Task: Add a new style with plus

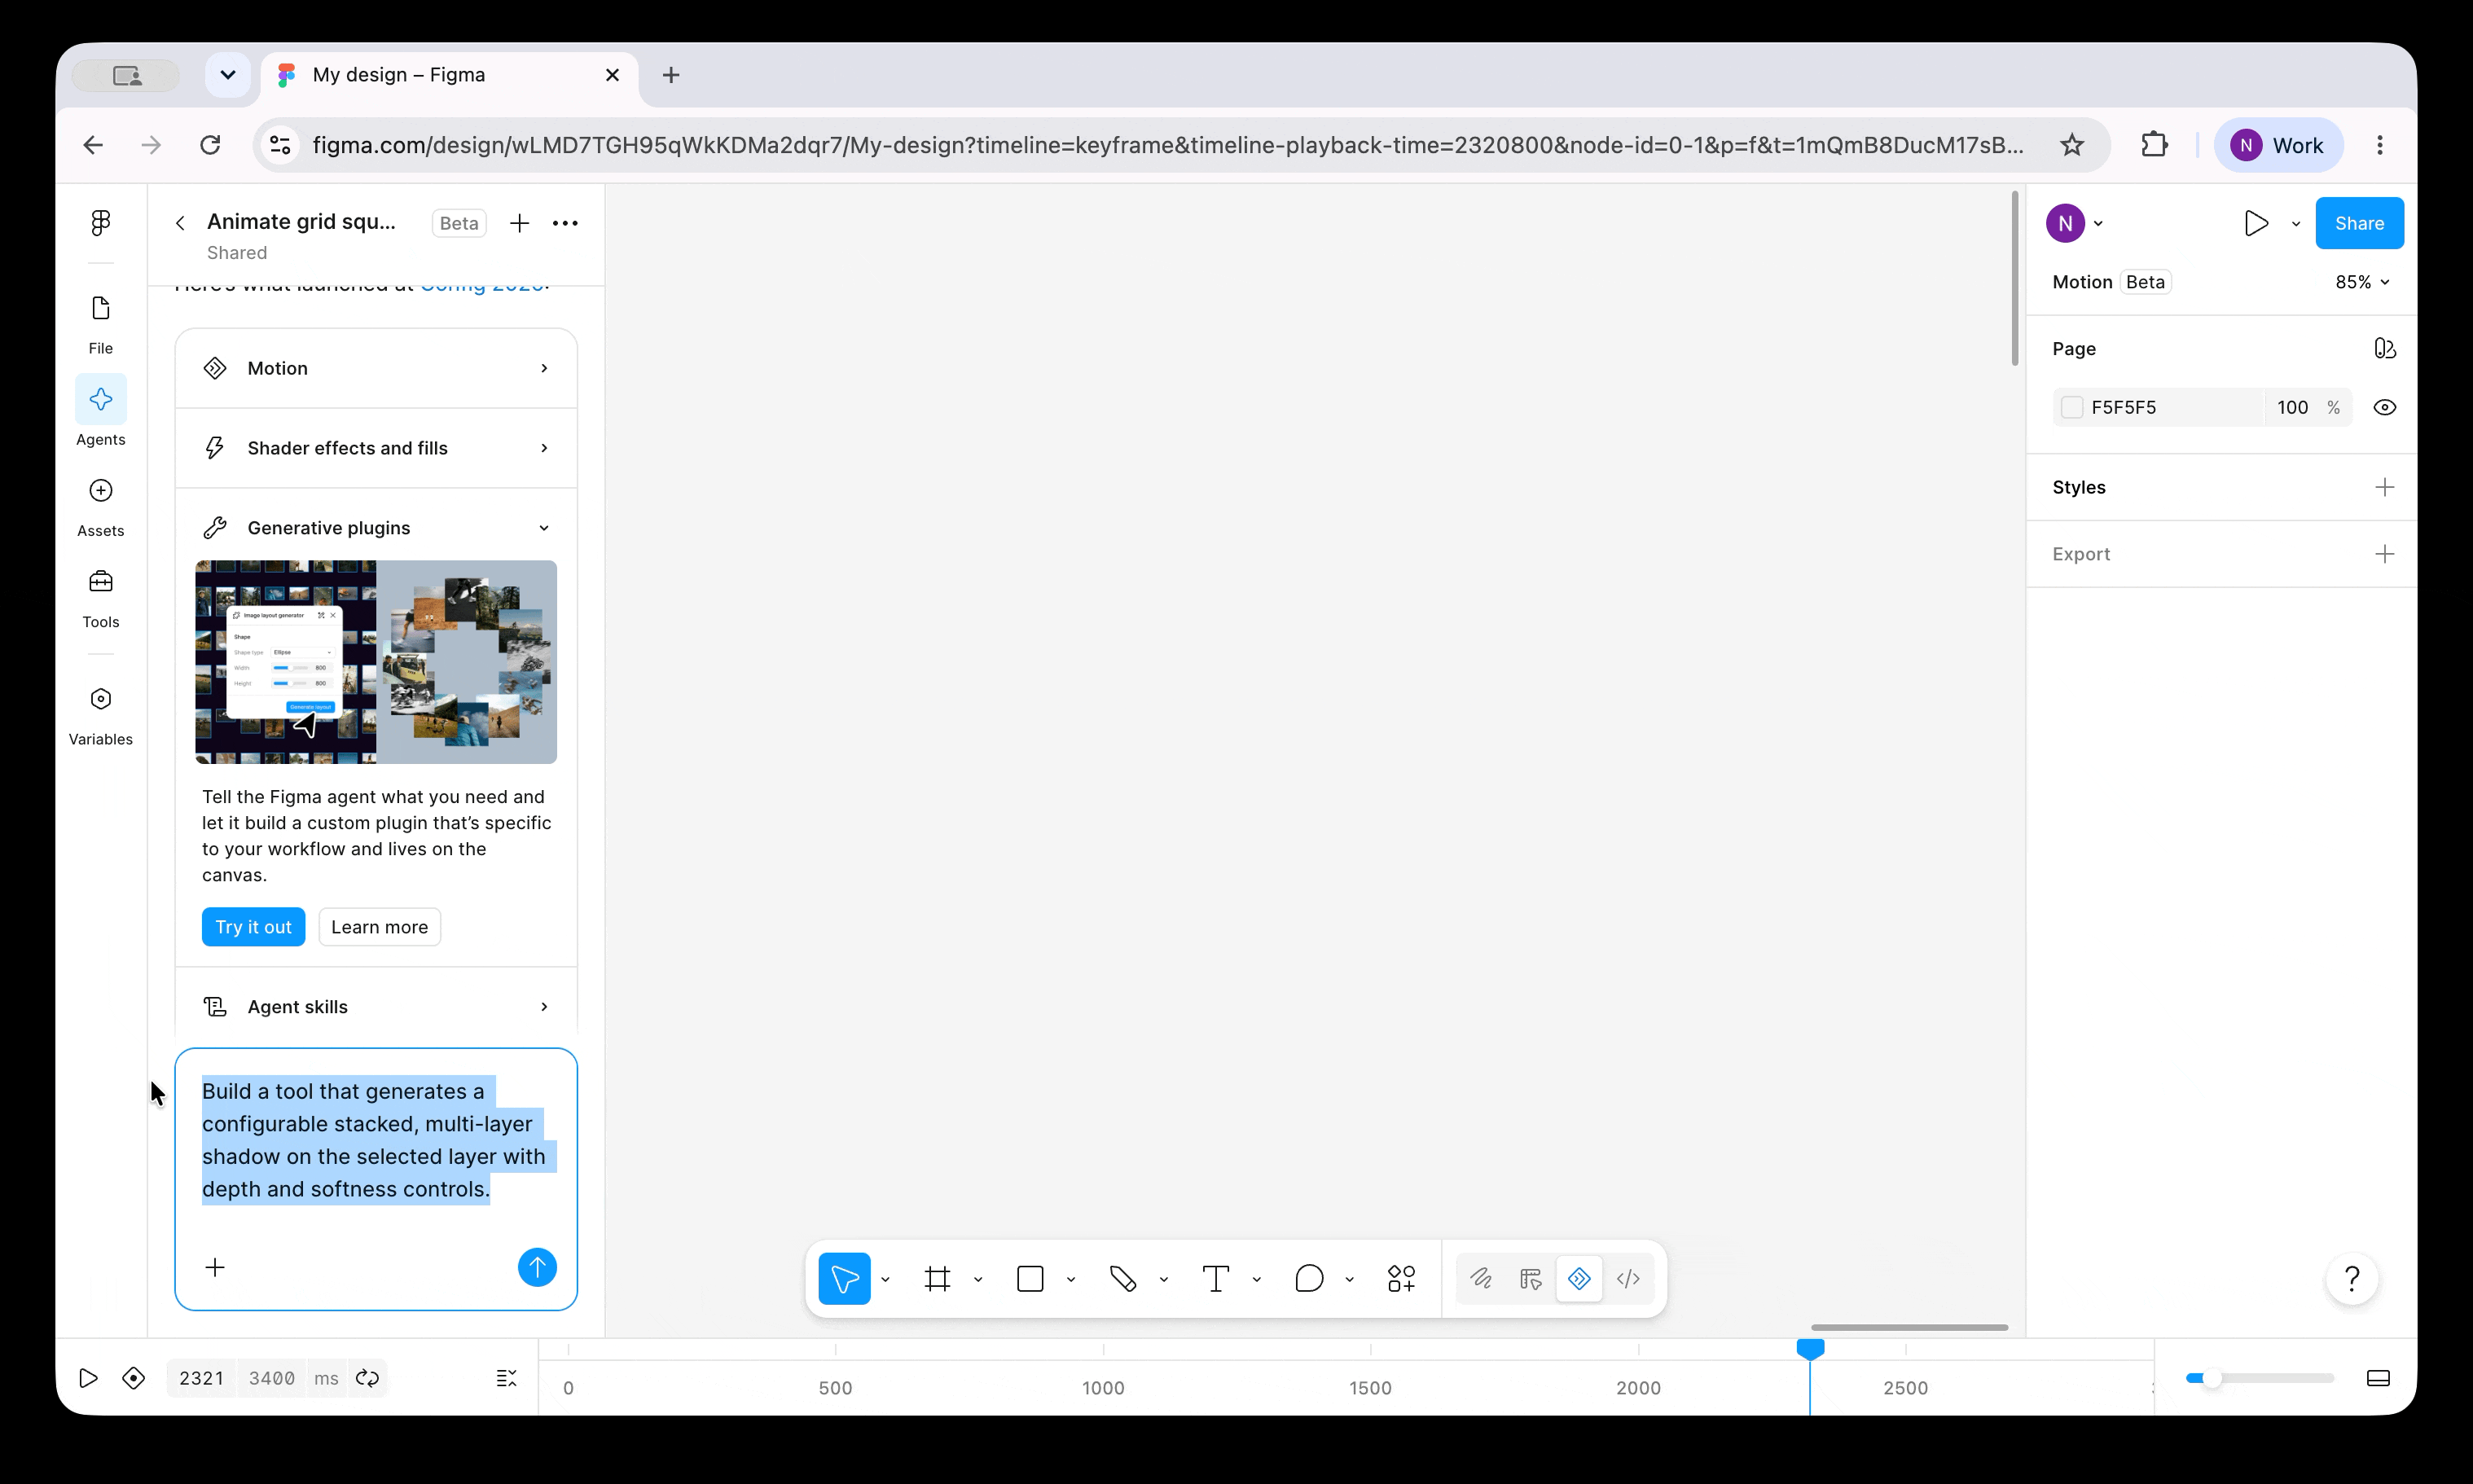Action: tap(2384, 487)
